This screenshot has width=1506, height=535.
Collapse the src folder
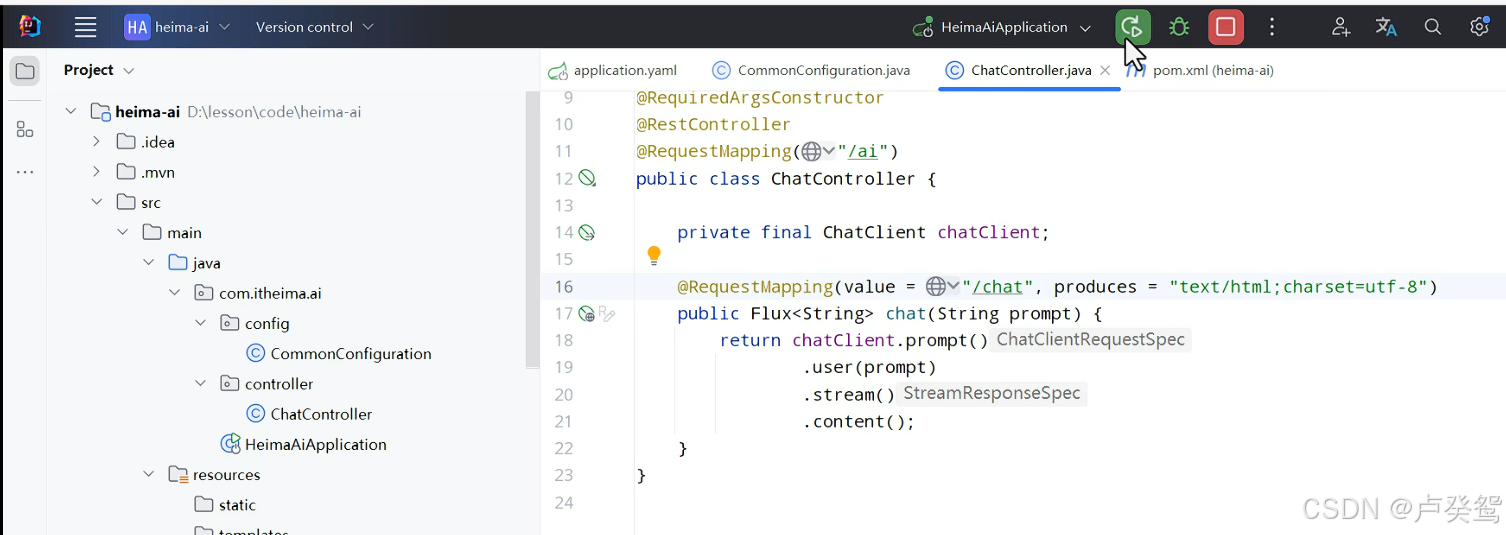click(x=97, y=202)
